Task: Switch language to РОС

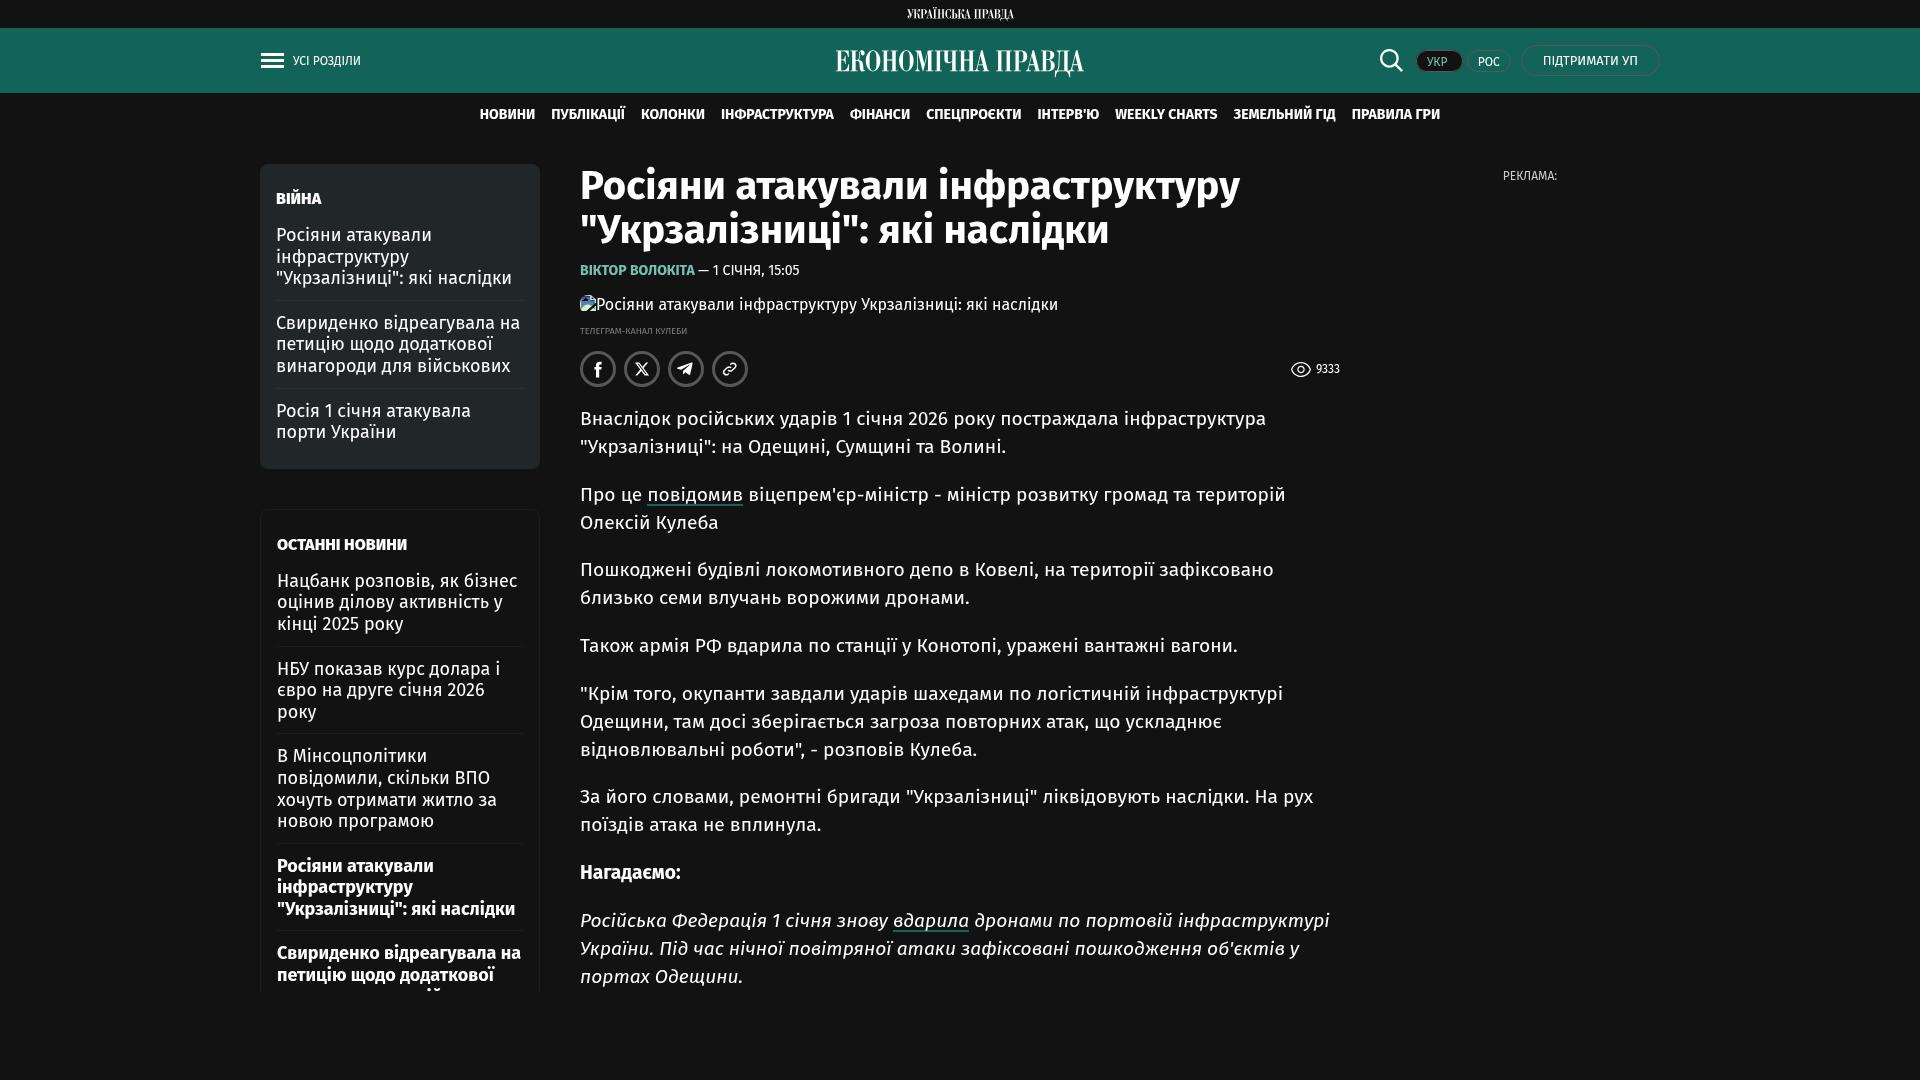Action: [x=1488, y=62]
